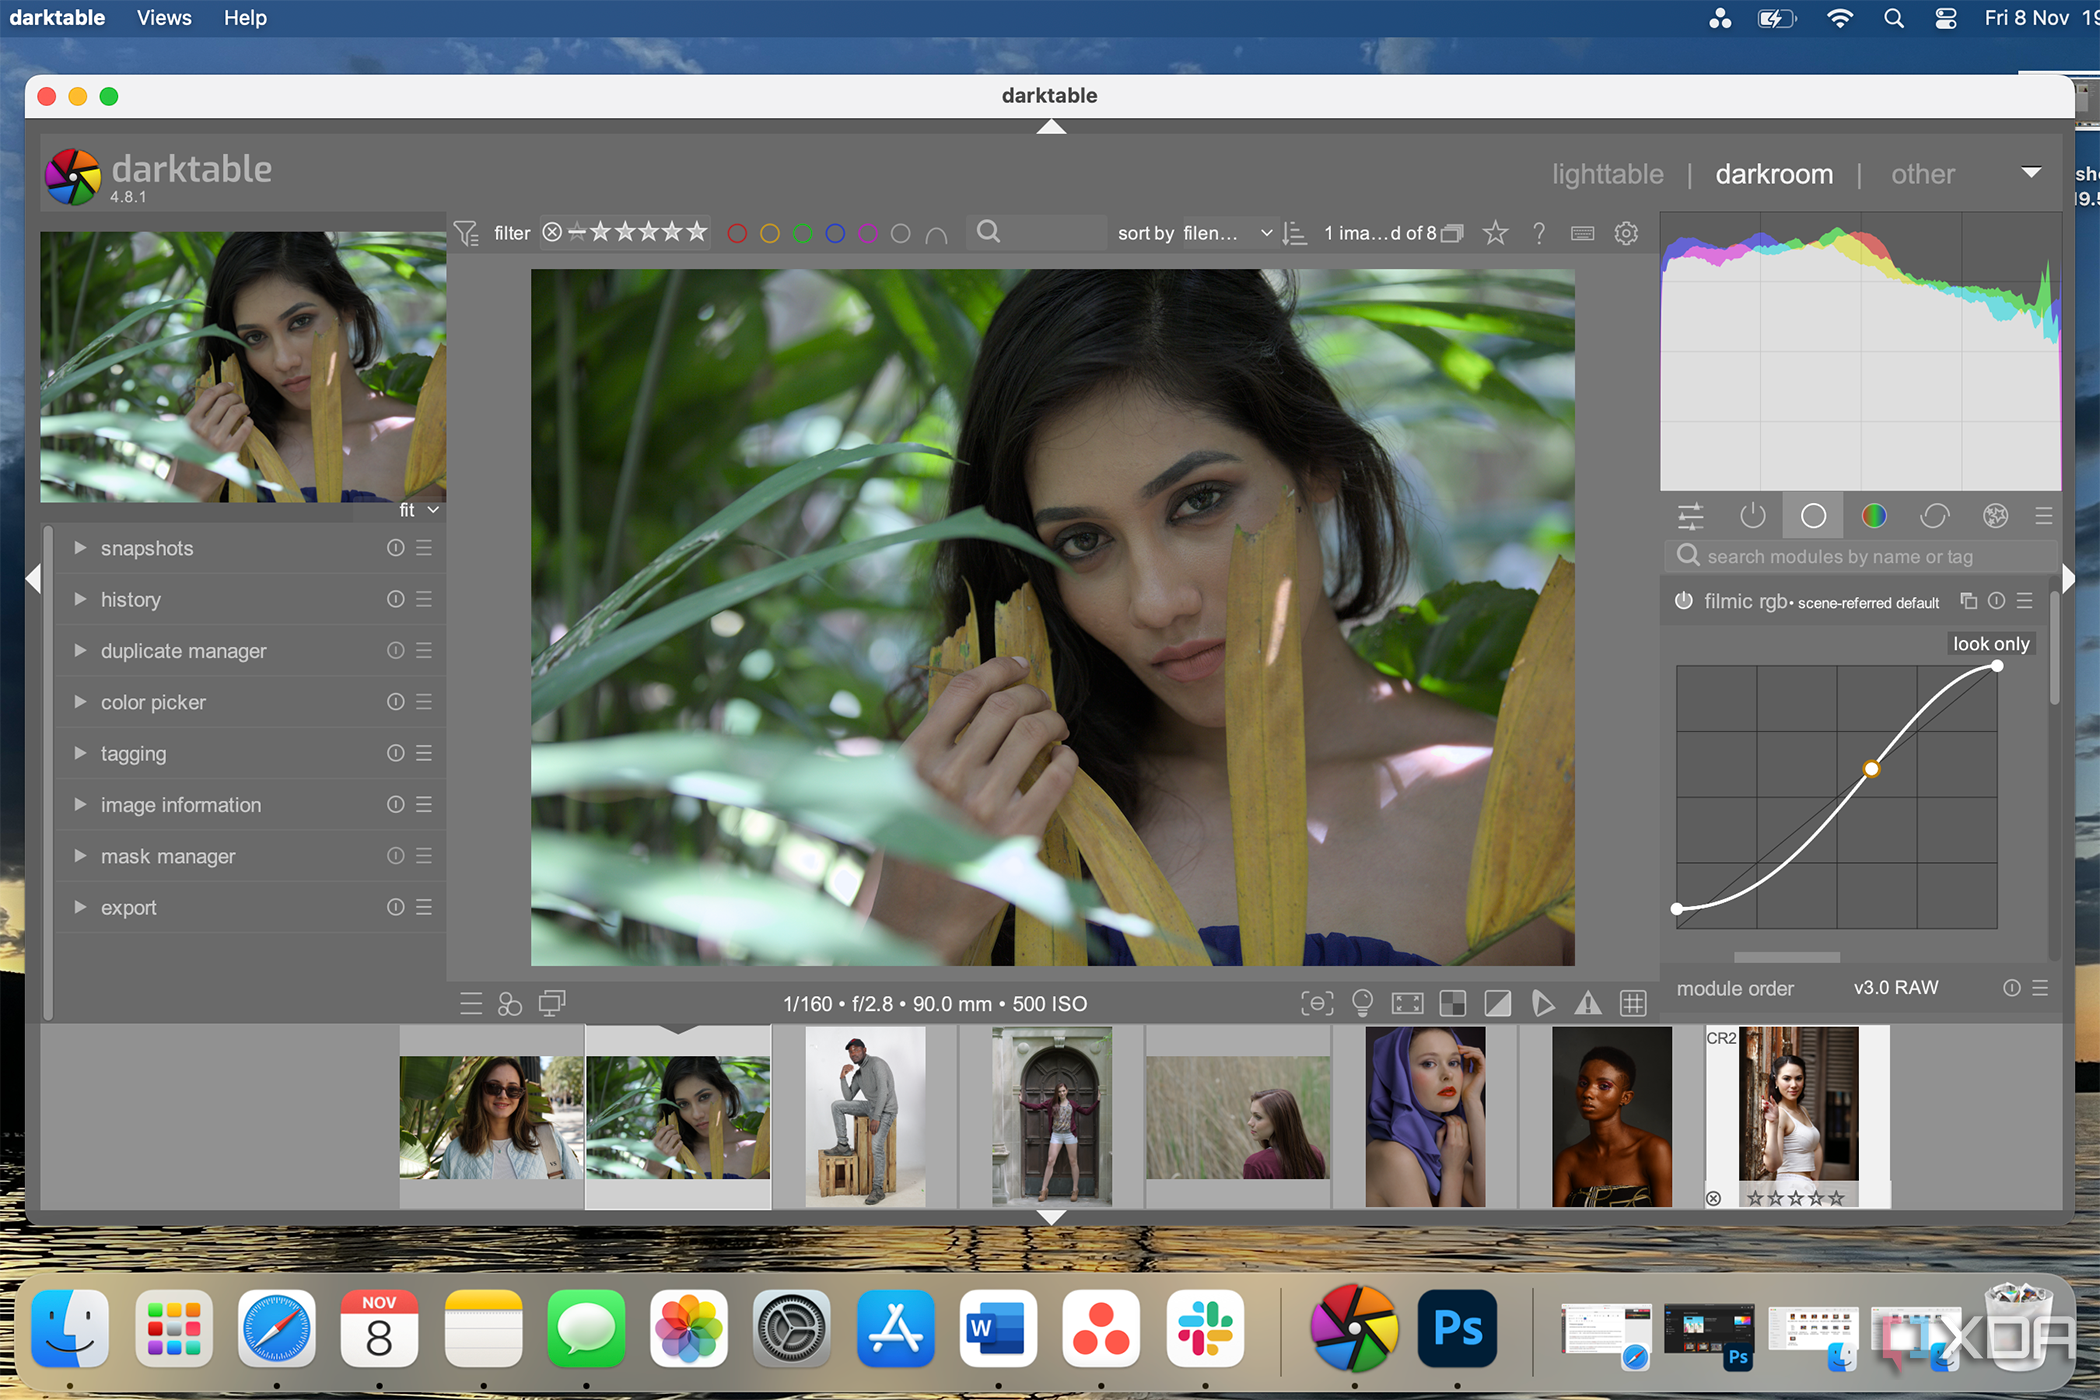Drag the filmic rgb tone curve node
This screenshot has height=1400, width=2100.
coord(1872,766)
